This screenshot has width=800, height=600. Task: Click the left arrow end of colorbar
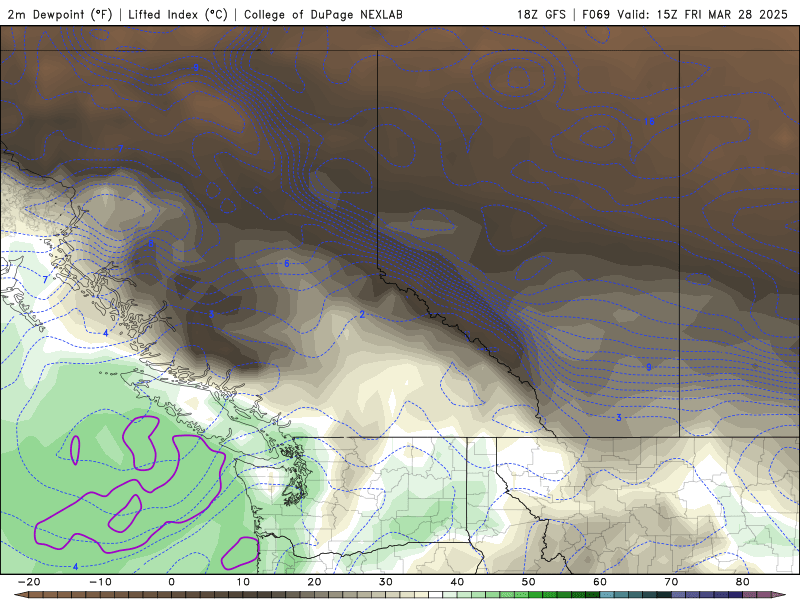click(x=21, y=595)
